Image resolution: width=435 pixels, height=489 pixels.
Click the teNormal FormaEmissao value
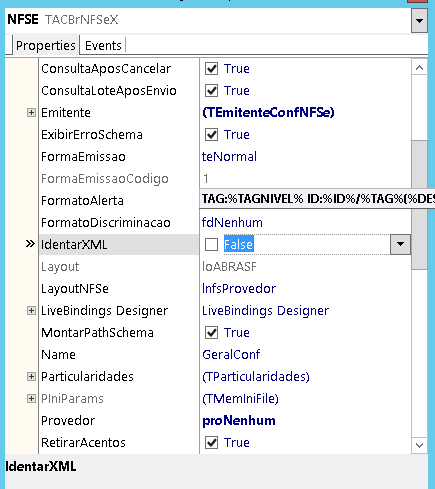click(x=229, y=157)
